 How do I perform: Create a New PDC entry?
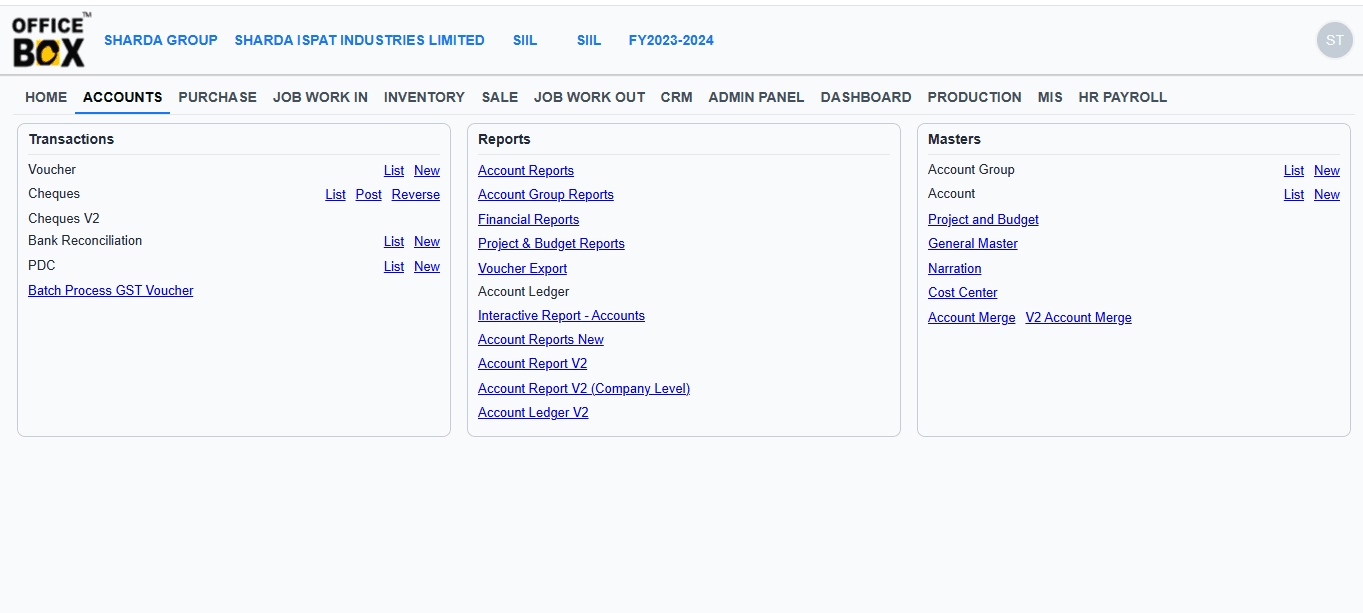[x=427, y=267]
